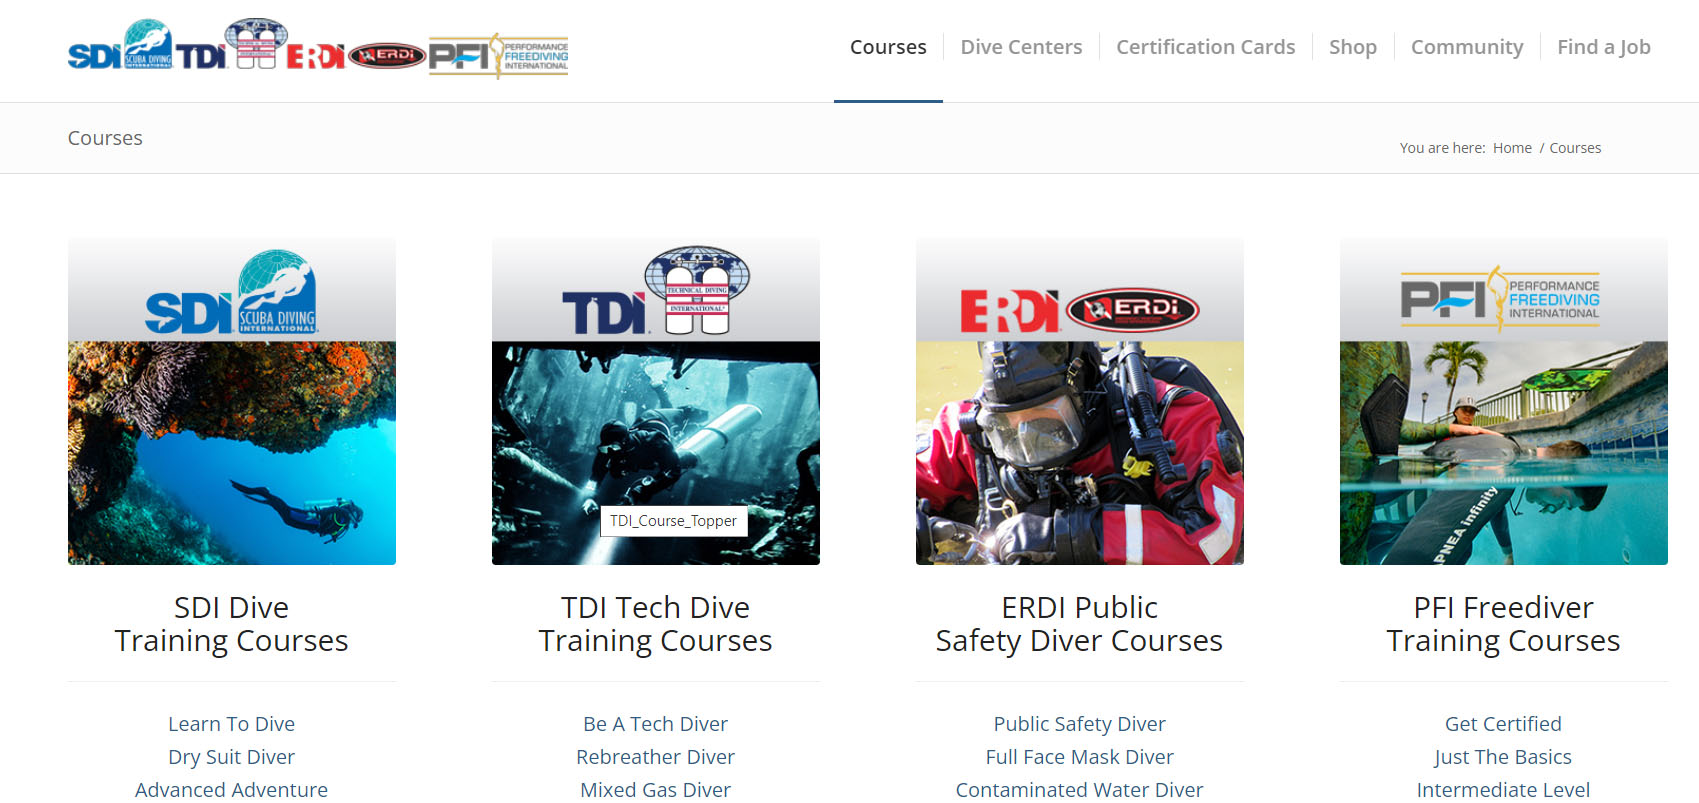This screenshot has width=1699, height=803.
Task: Follow the Dry Suit Diver link
Action: tap(232, 757)
